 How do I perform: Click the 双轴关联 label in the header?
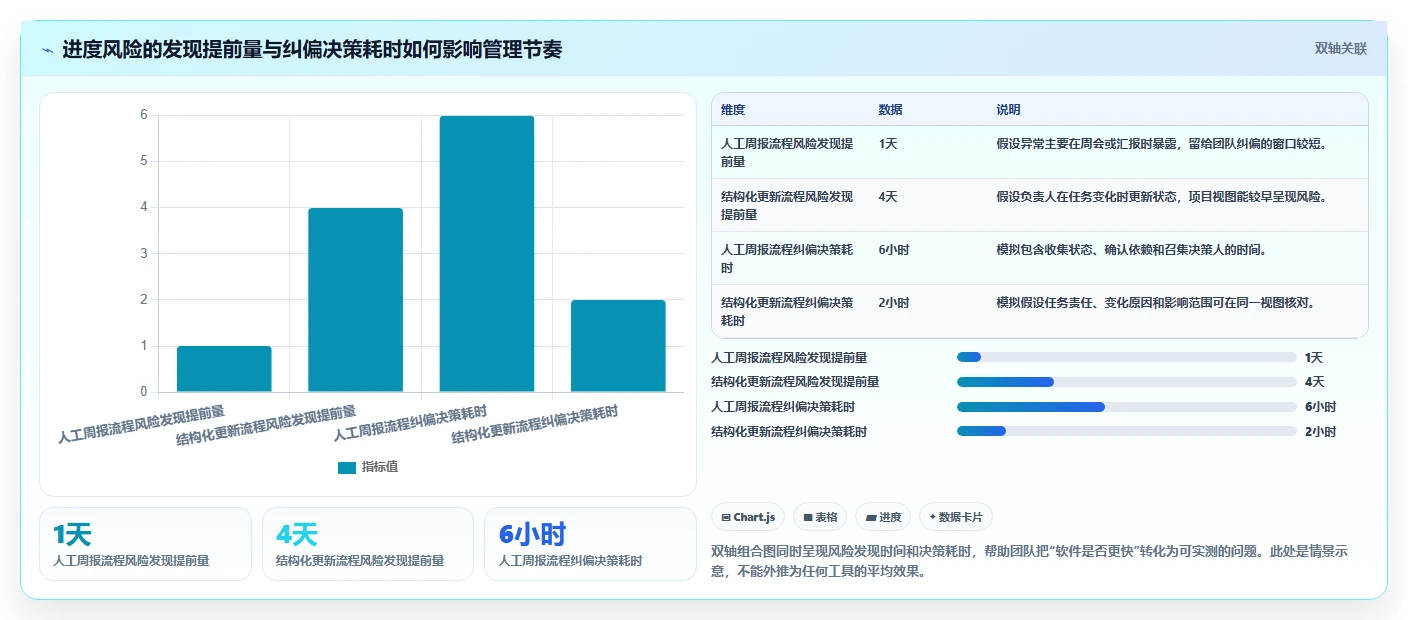point(1340,49)
